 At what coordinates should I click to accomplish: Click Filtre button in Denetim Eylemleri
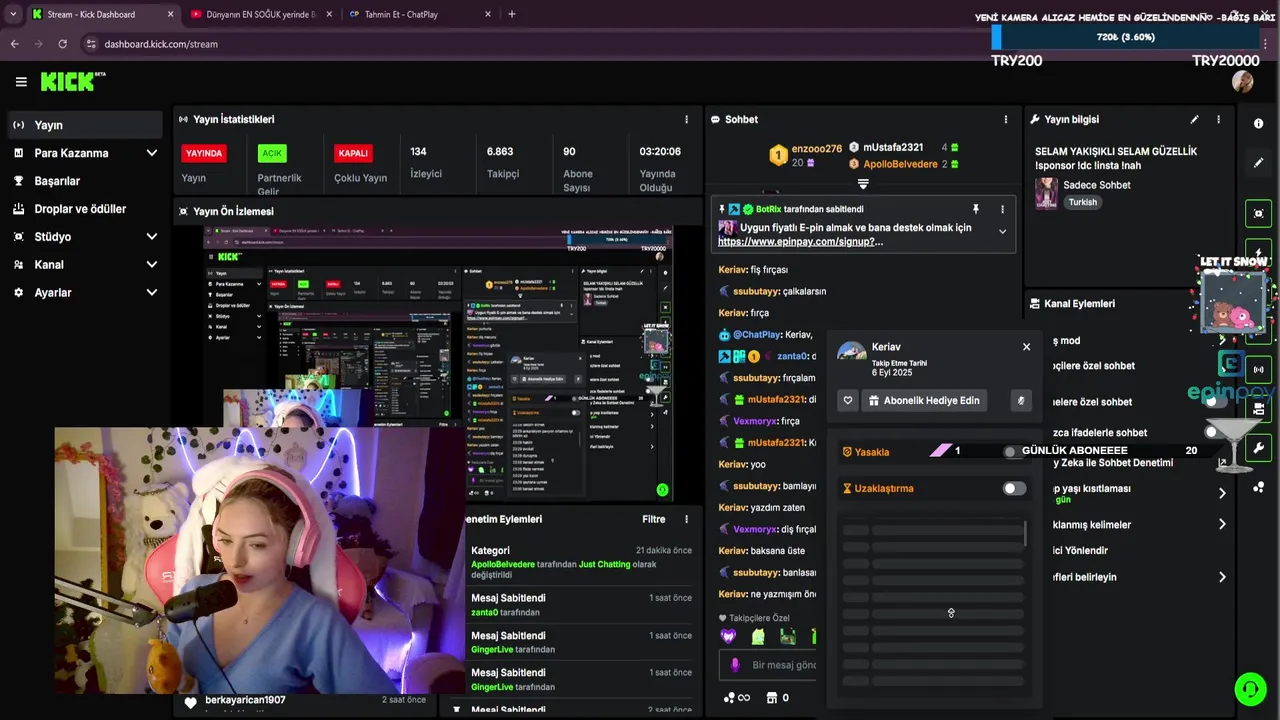653,519
